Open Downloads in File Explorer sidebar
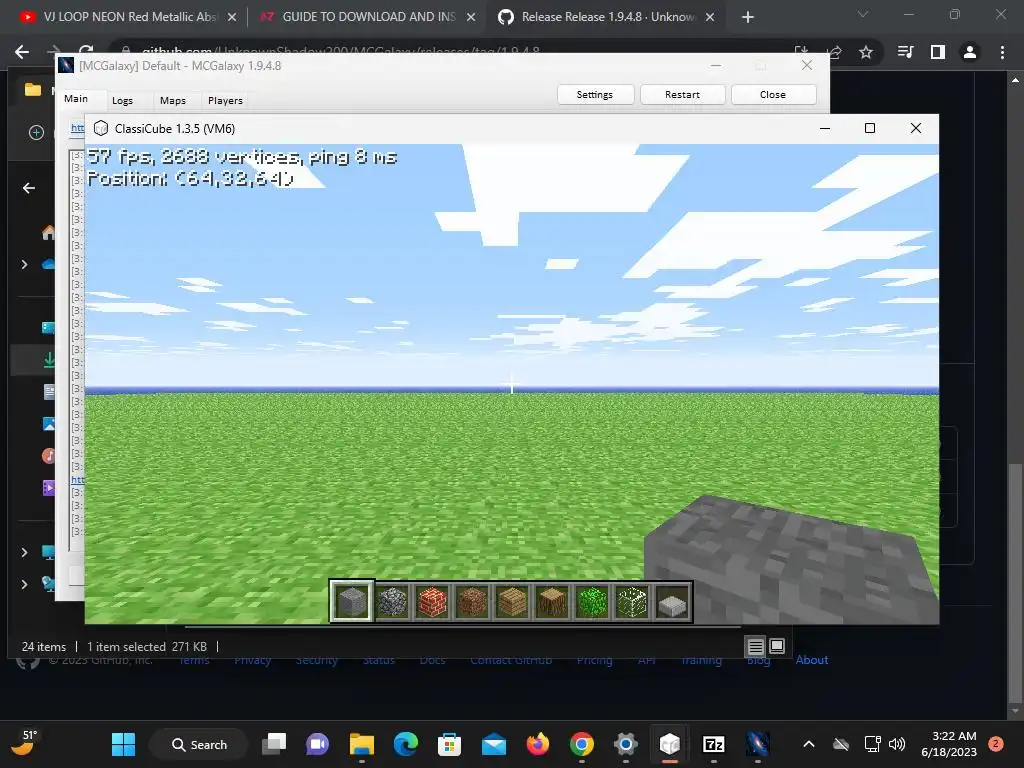The height and width of the screenshot is (768, 1024). (48, 360)
